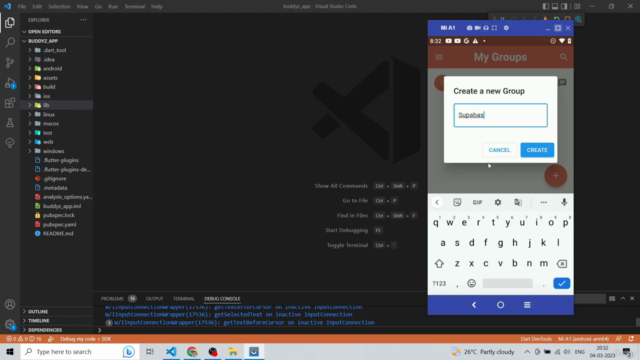Switch to the OUTPUT tab
Screen dimensions: 640x360
tap(154, 299)
